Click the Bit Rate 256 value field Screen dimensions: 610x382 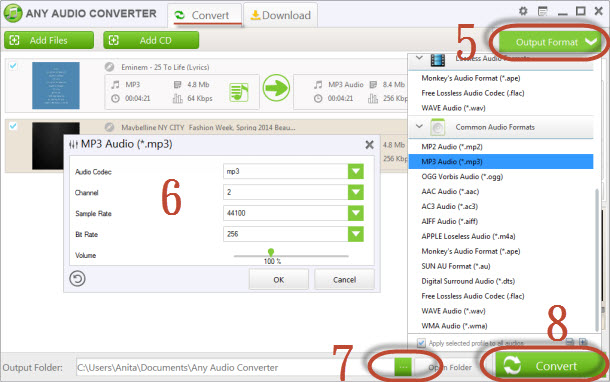click(286, 234)
